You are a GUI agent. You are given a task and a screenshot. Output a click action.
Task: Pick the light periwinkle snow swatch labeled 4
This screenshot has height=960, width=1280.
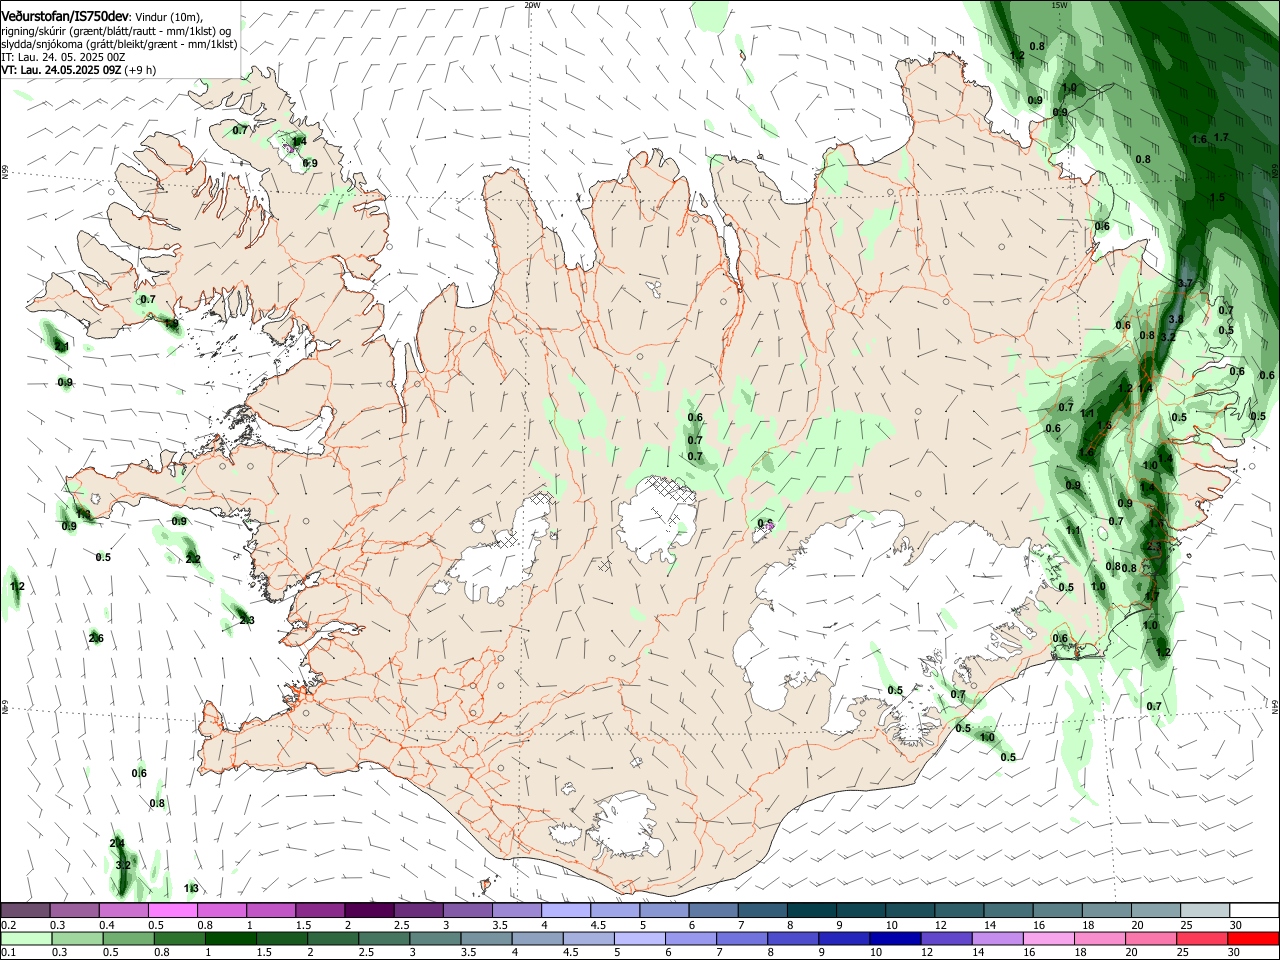point(566,911)
